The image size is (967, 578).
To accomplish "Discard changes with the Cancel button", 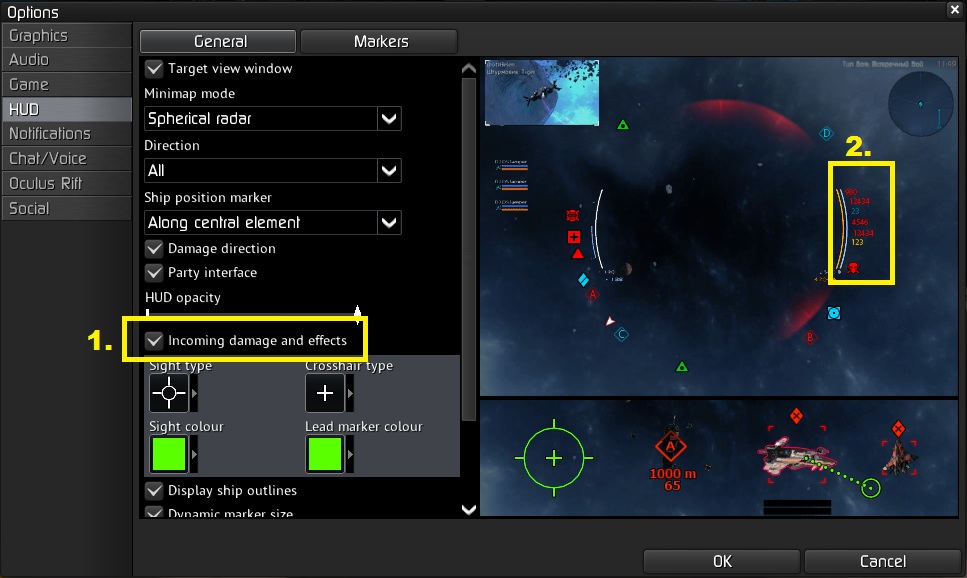I will click(883, 561).
